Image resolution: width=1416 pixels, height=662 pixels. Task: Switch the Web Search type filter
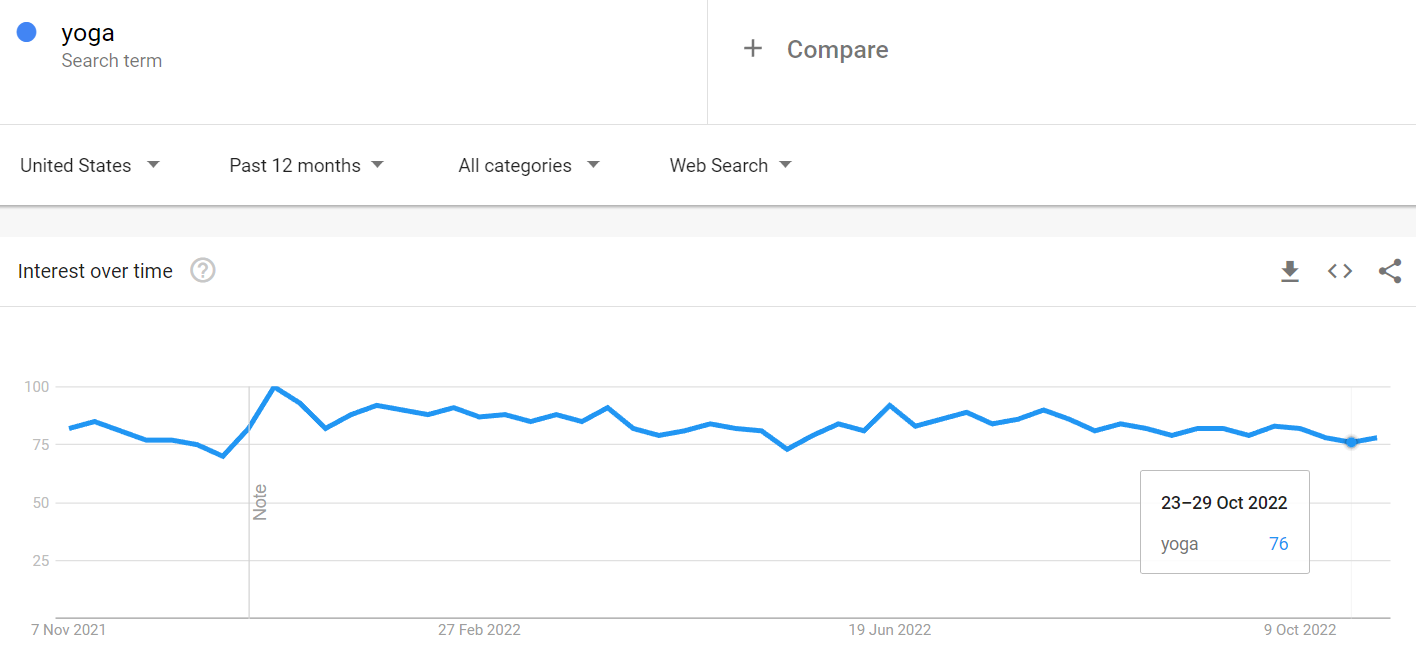point(730,165)
